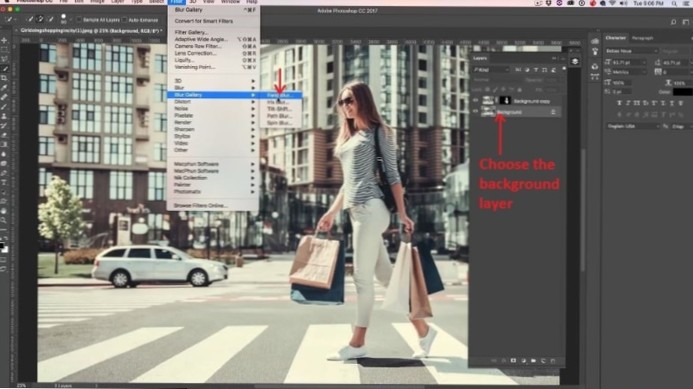Image resolution: width=693 pixels, height=389 pixels.
Task: Select the Hand tool
Action: click(4, 211)
